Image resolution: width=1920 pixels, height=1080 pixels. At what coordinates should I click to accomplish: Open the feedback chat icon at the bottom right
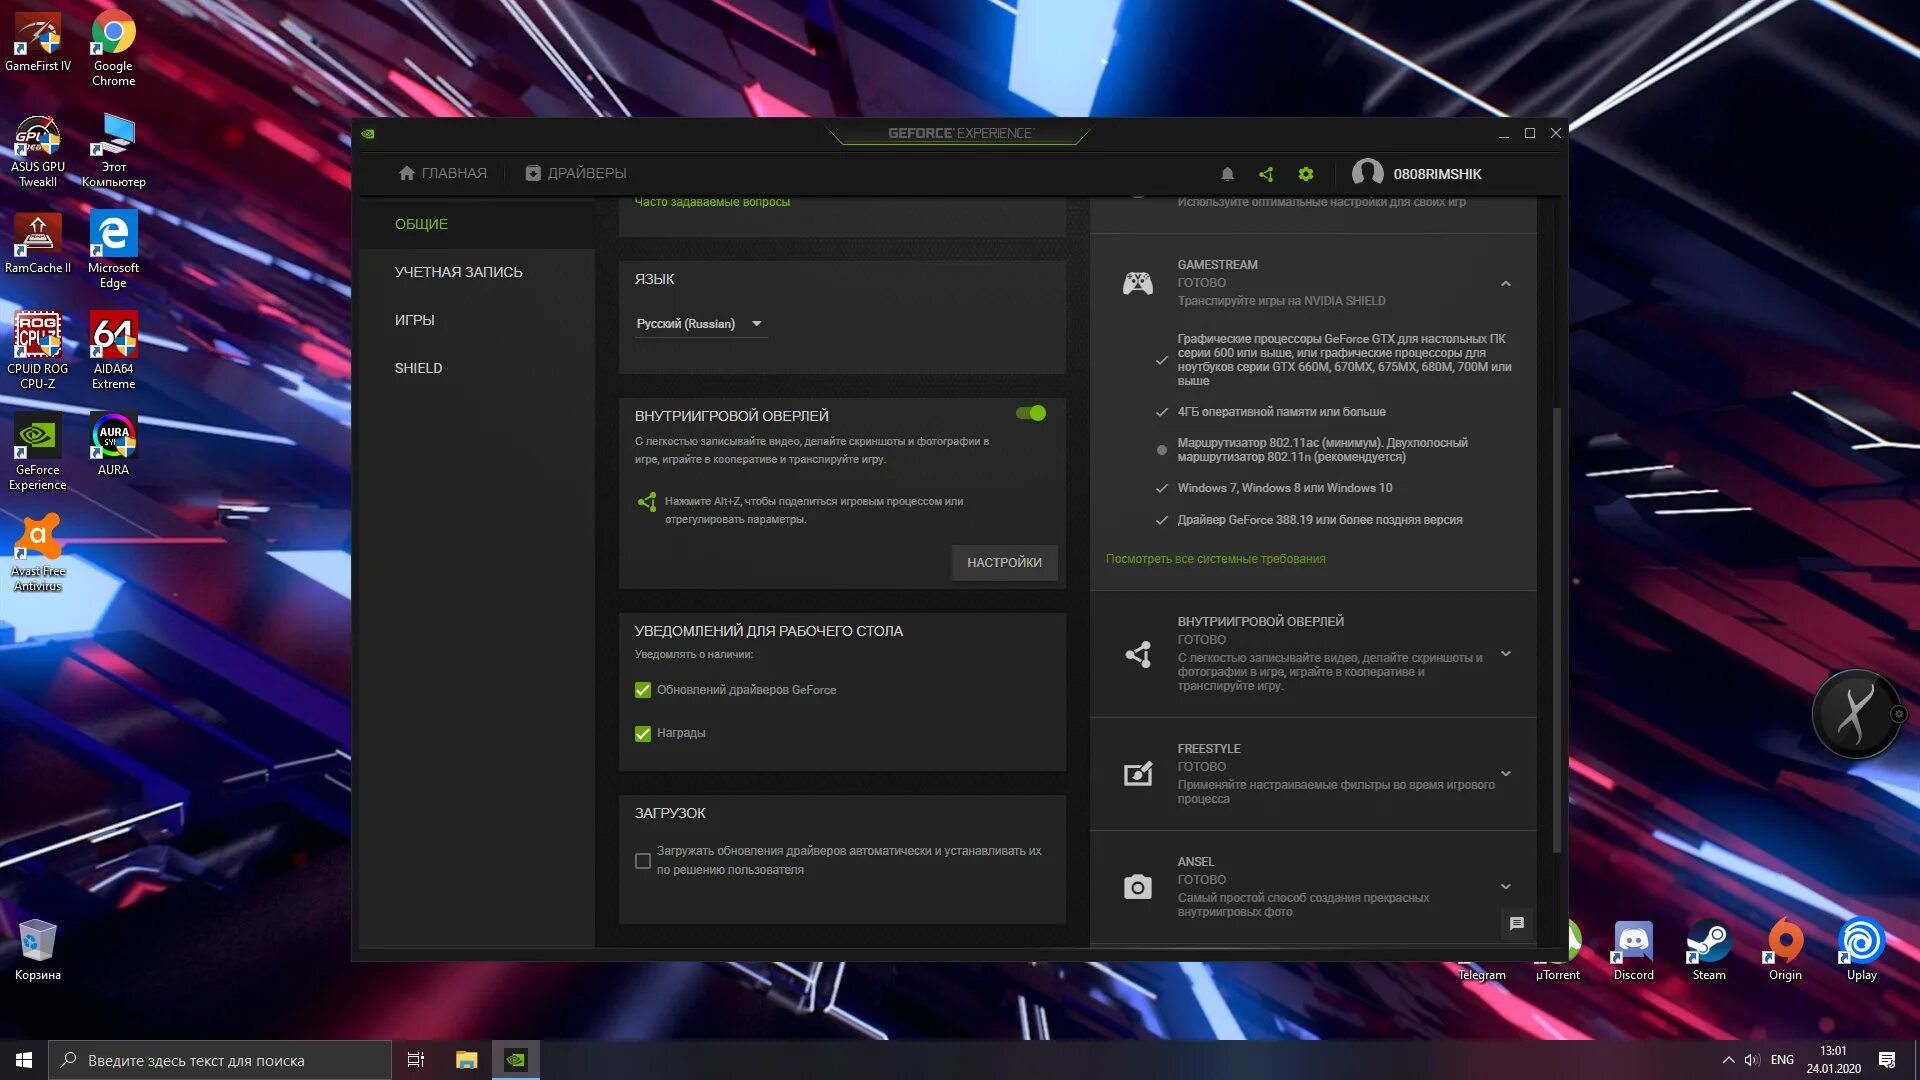[1516, 923]
